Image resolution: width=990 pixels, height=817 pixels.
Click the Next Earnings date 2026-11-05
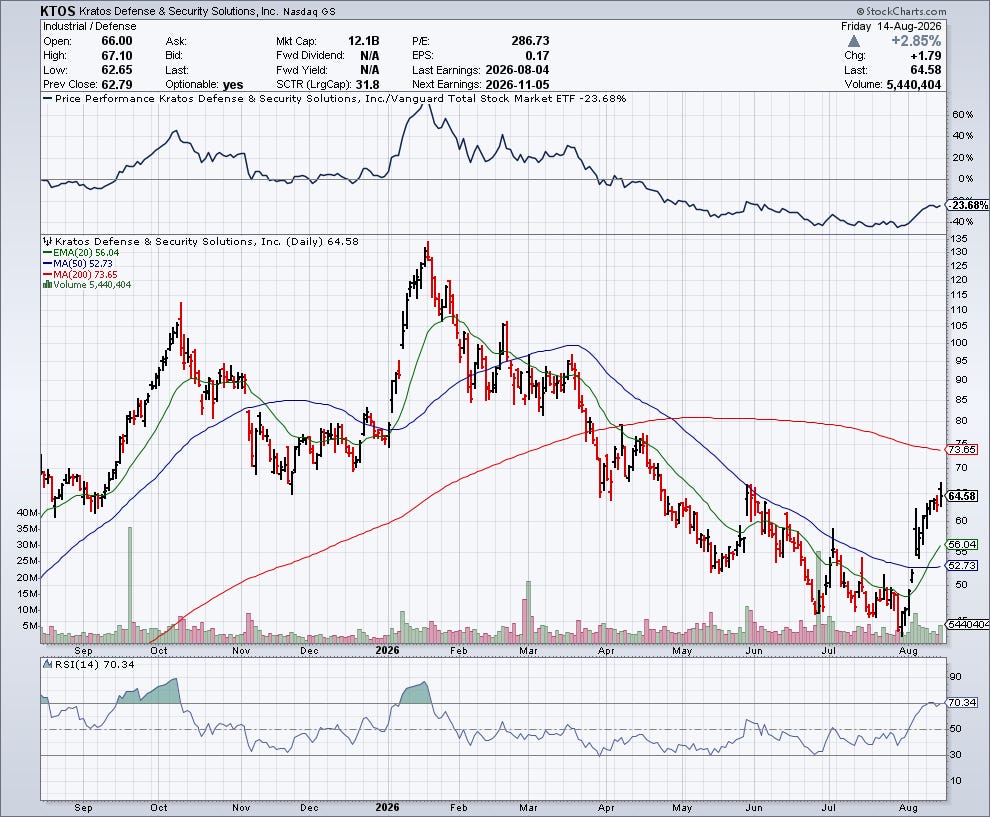pos(517,85)
